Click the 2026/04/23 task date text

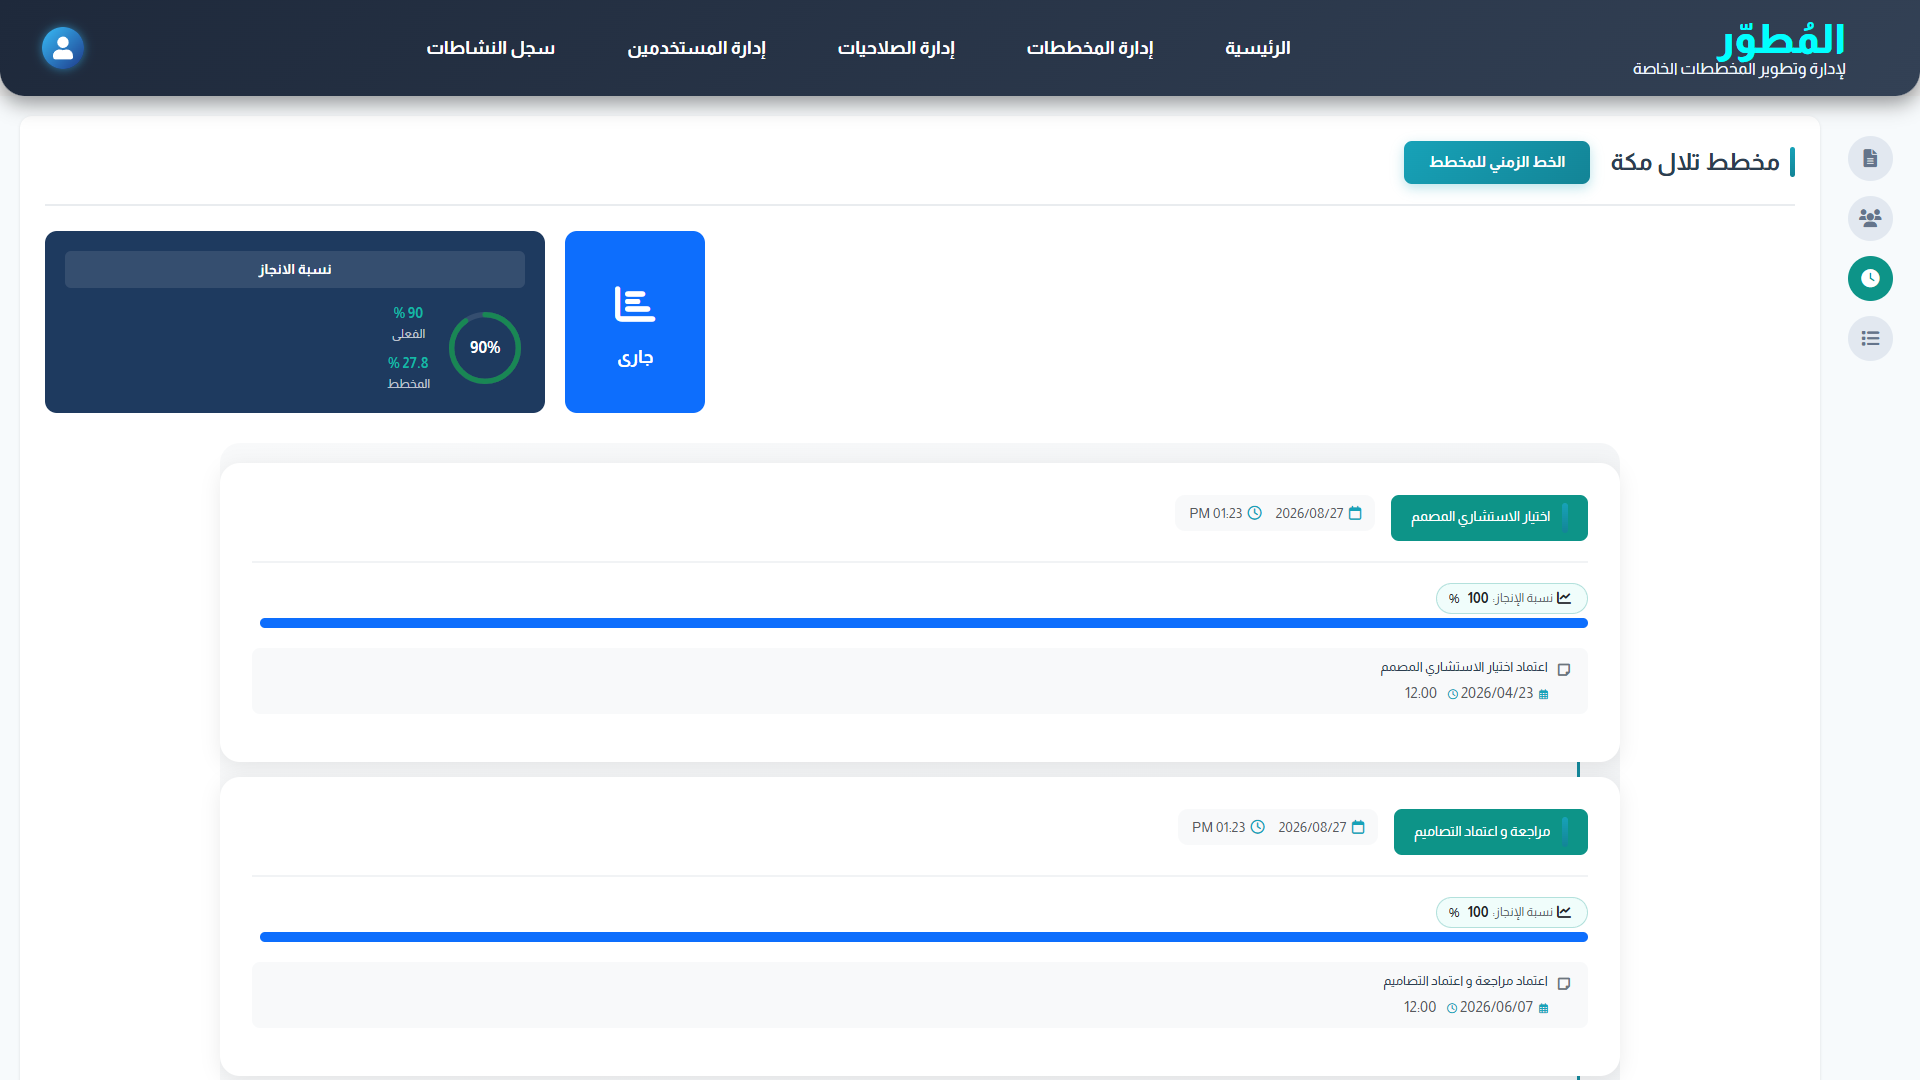click(x=1497, y=693)
